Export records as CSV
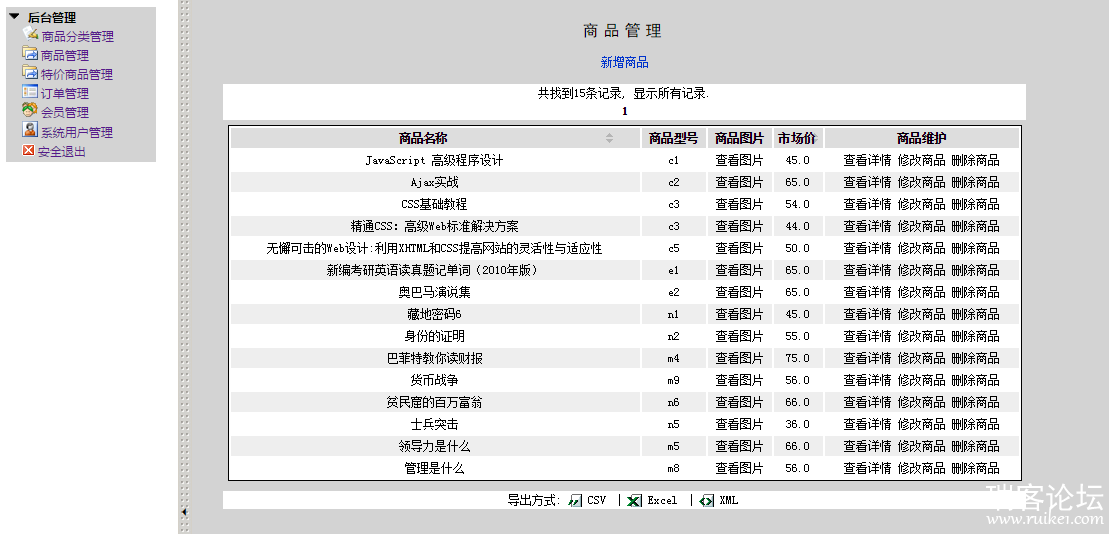 click(596, 501)
